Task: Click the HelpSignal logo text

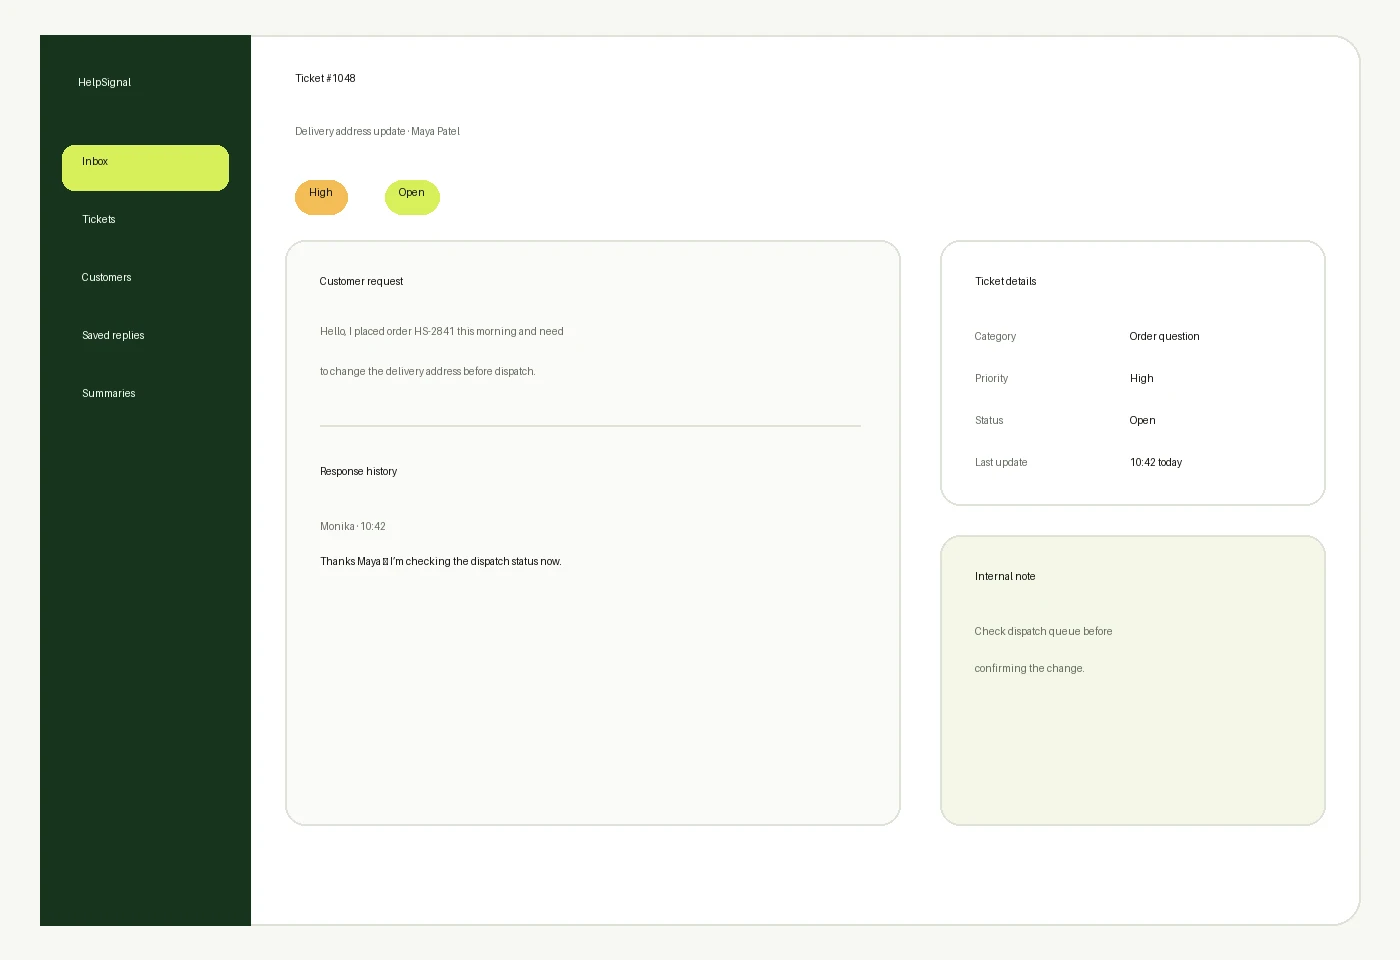Action: [x=105, y=82]
